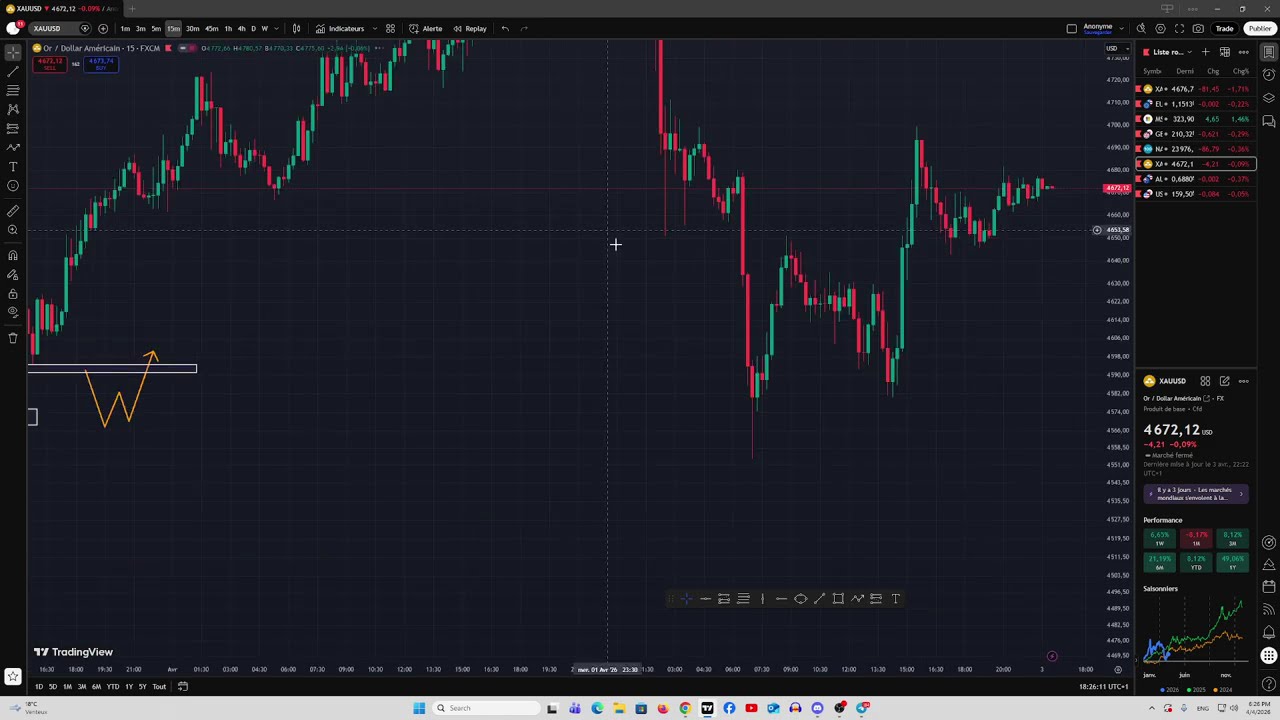Select the 5m timeframe
Image resolution: width=1280 pixels, height=720 pixels.
pos(156,28)
